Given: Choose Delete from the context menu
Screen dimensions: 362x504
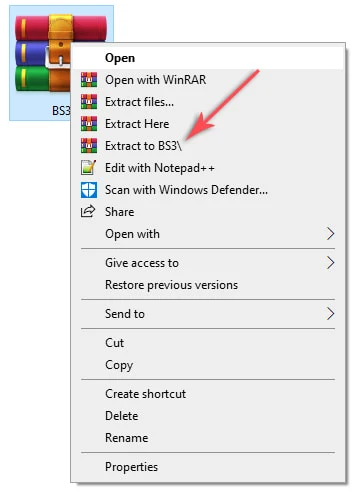Looking at the screenshot, I should [x=208, y=416].
